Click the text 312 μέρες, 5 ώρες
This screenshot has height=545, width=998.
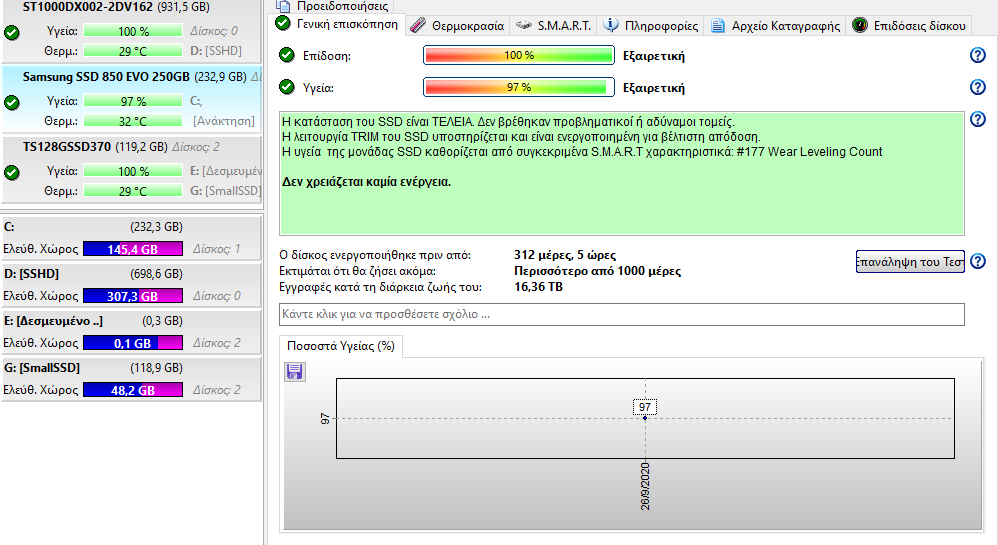[x=565, y=255]
